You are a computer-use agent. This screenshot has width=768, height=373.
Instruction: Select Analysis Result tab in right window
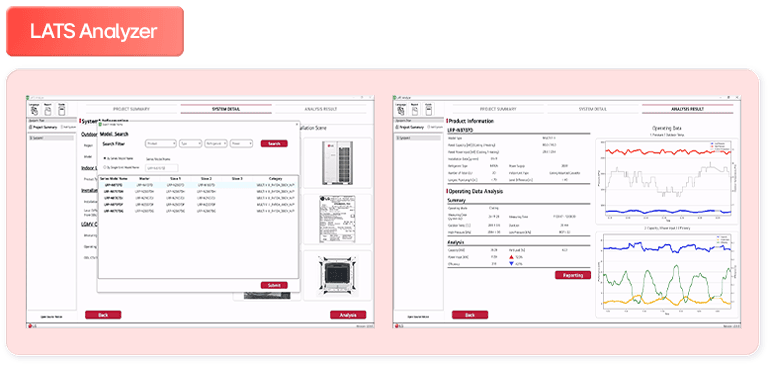click(x=688, y=109)
